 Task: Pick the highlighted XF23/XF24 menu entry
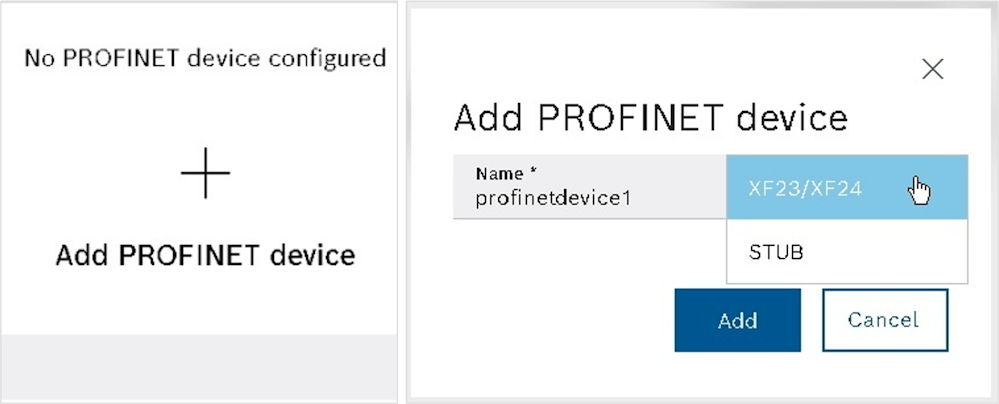click(x=847, y=187)
